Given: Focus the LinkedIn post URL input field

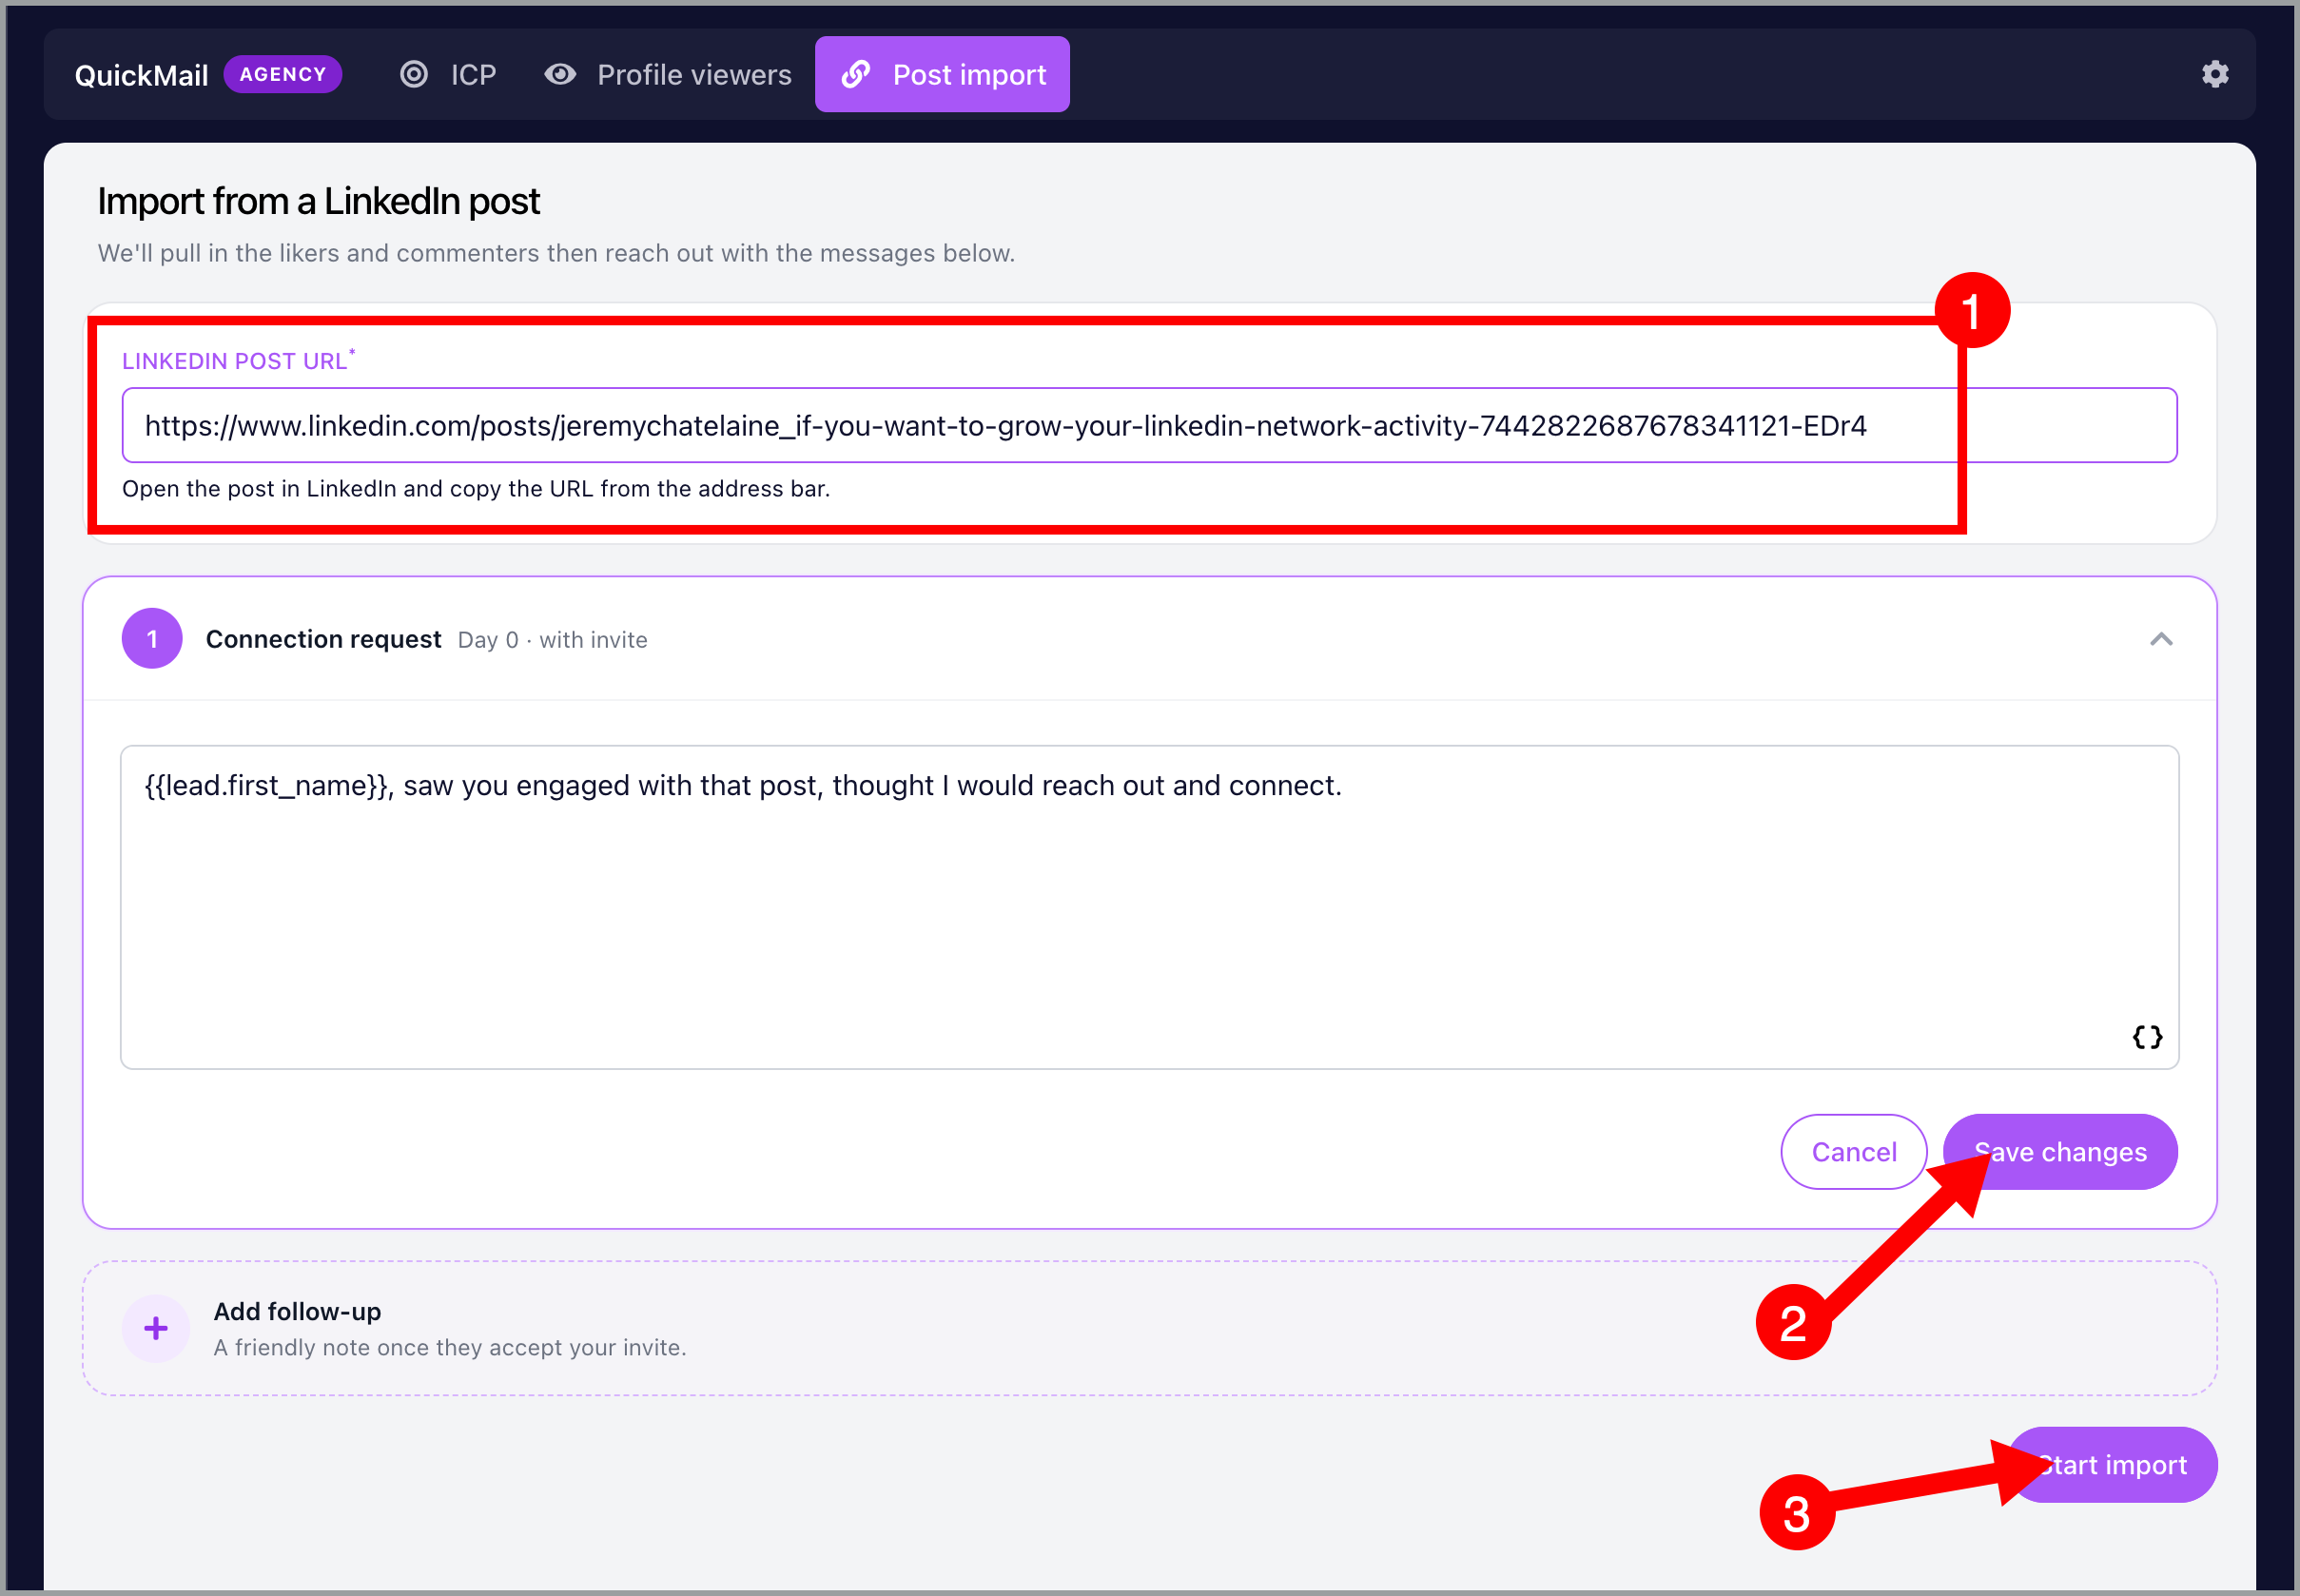Looking at the screenshot, I should 1149,426.
